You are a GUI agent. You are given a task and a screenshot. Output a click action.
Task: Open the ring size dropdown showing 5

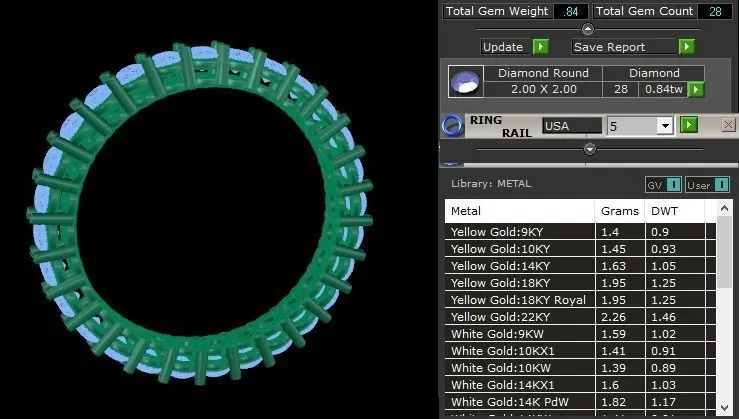[665, 126]
